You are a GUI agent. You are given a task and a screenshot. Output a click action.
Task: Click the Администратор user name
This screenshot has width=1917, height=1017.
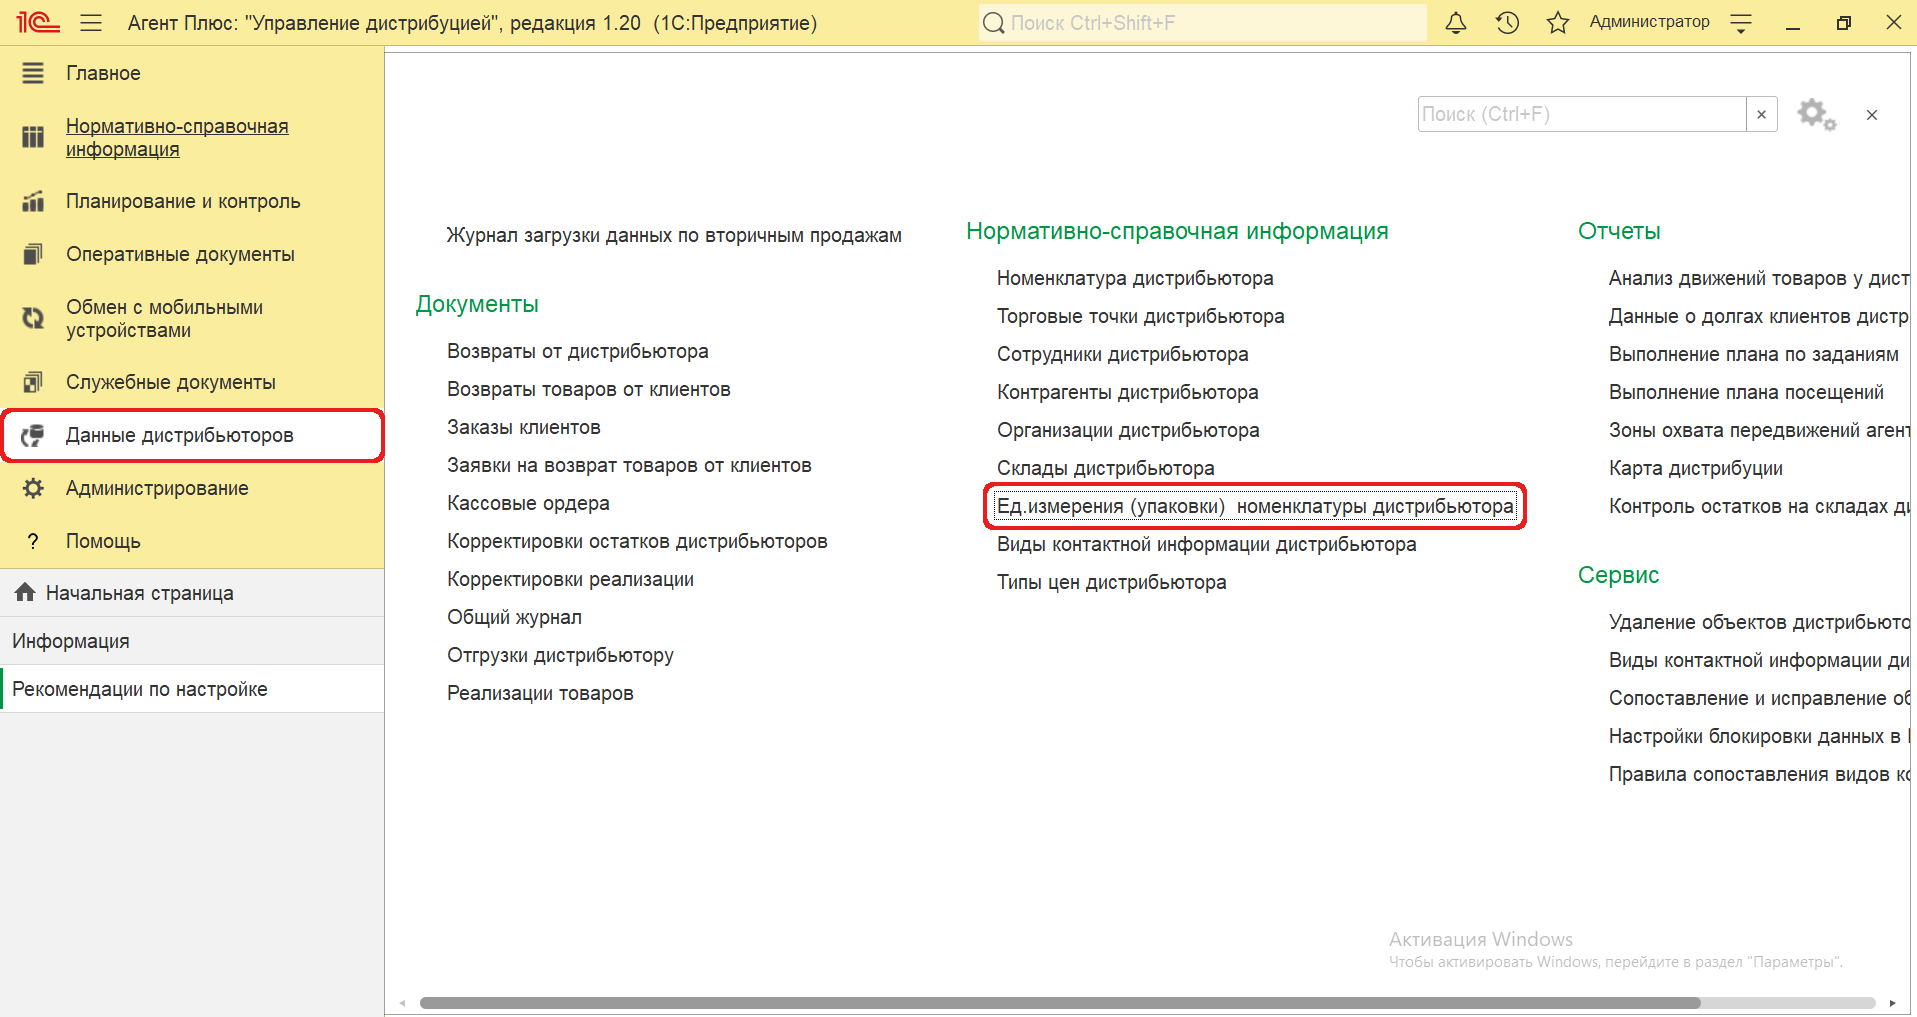click(1649, 22)
